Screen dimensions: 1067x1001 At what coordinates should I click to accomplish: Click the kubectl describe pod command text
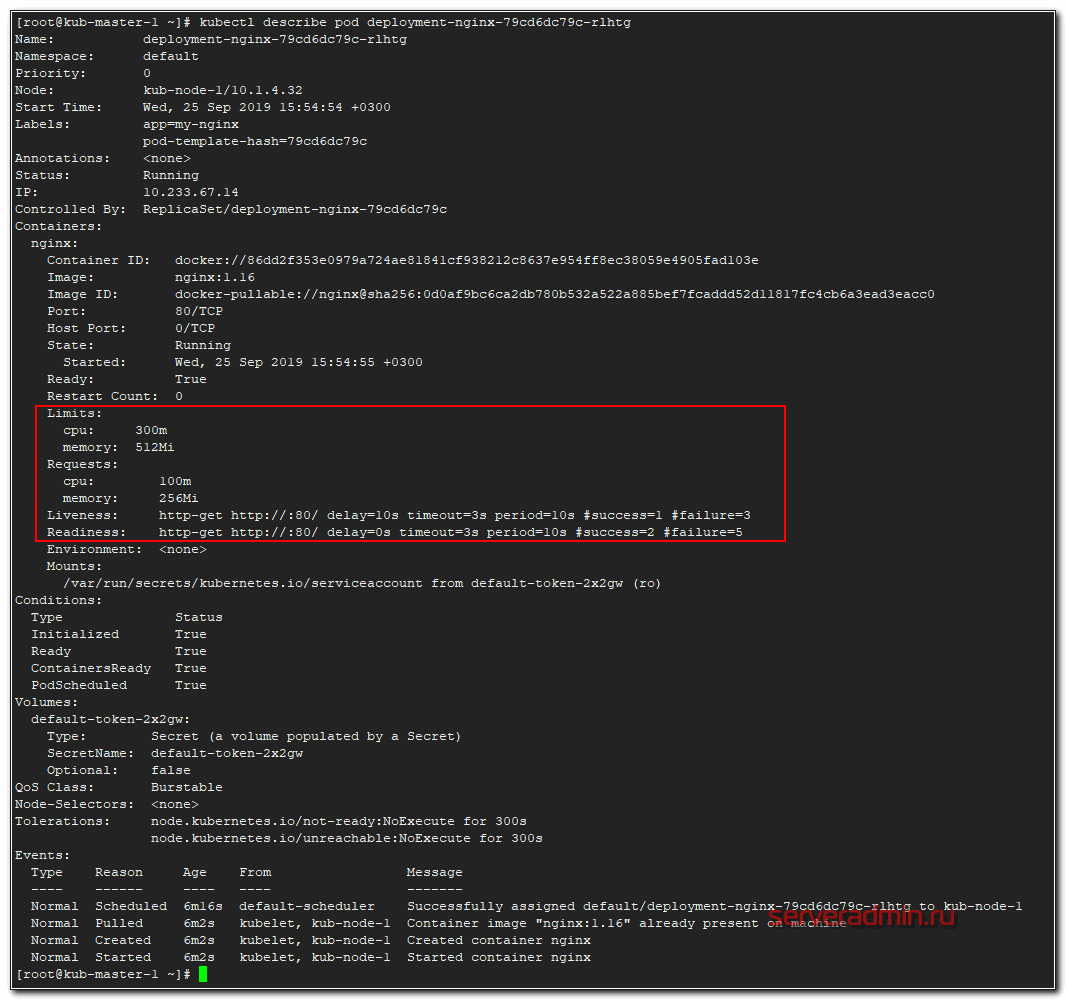(415, 22)
